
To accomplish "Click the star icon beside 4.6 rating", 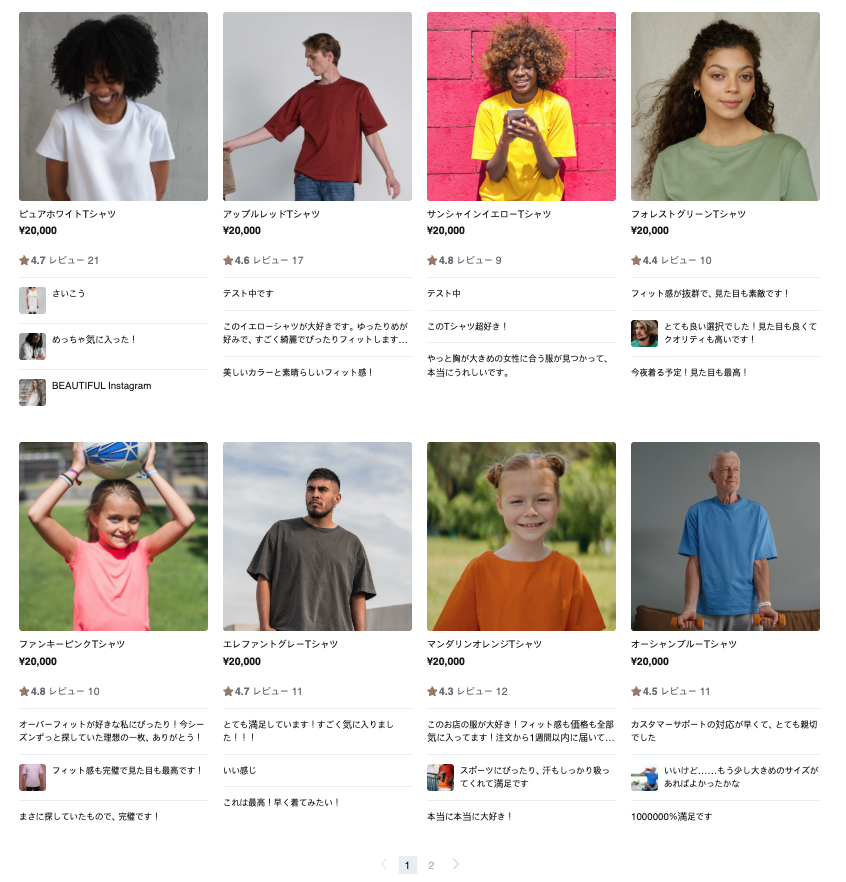I will point(228,260).
